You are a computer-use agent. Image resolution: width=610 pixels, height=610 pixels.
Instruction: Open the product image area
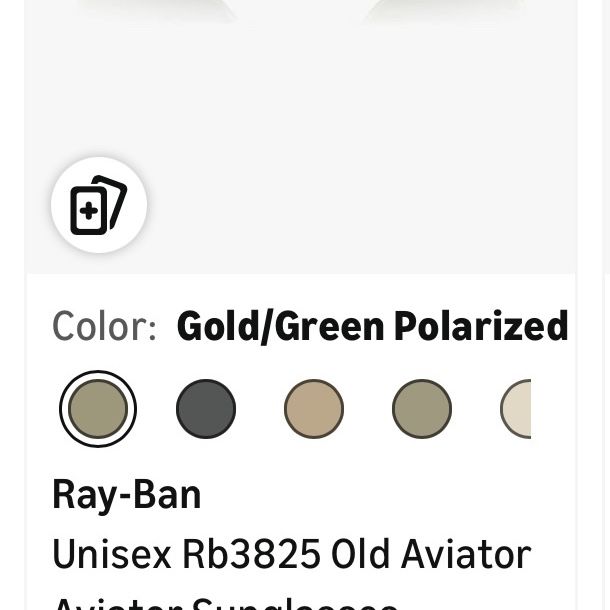[301, 137]
